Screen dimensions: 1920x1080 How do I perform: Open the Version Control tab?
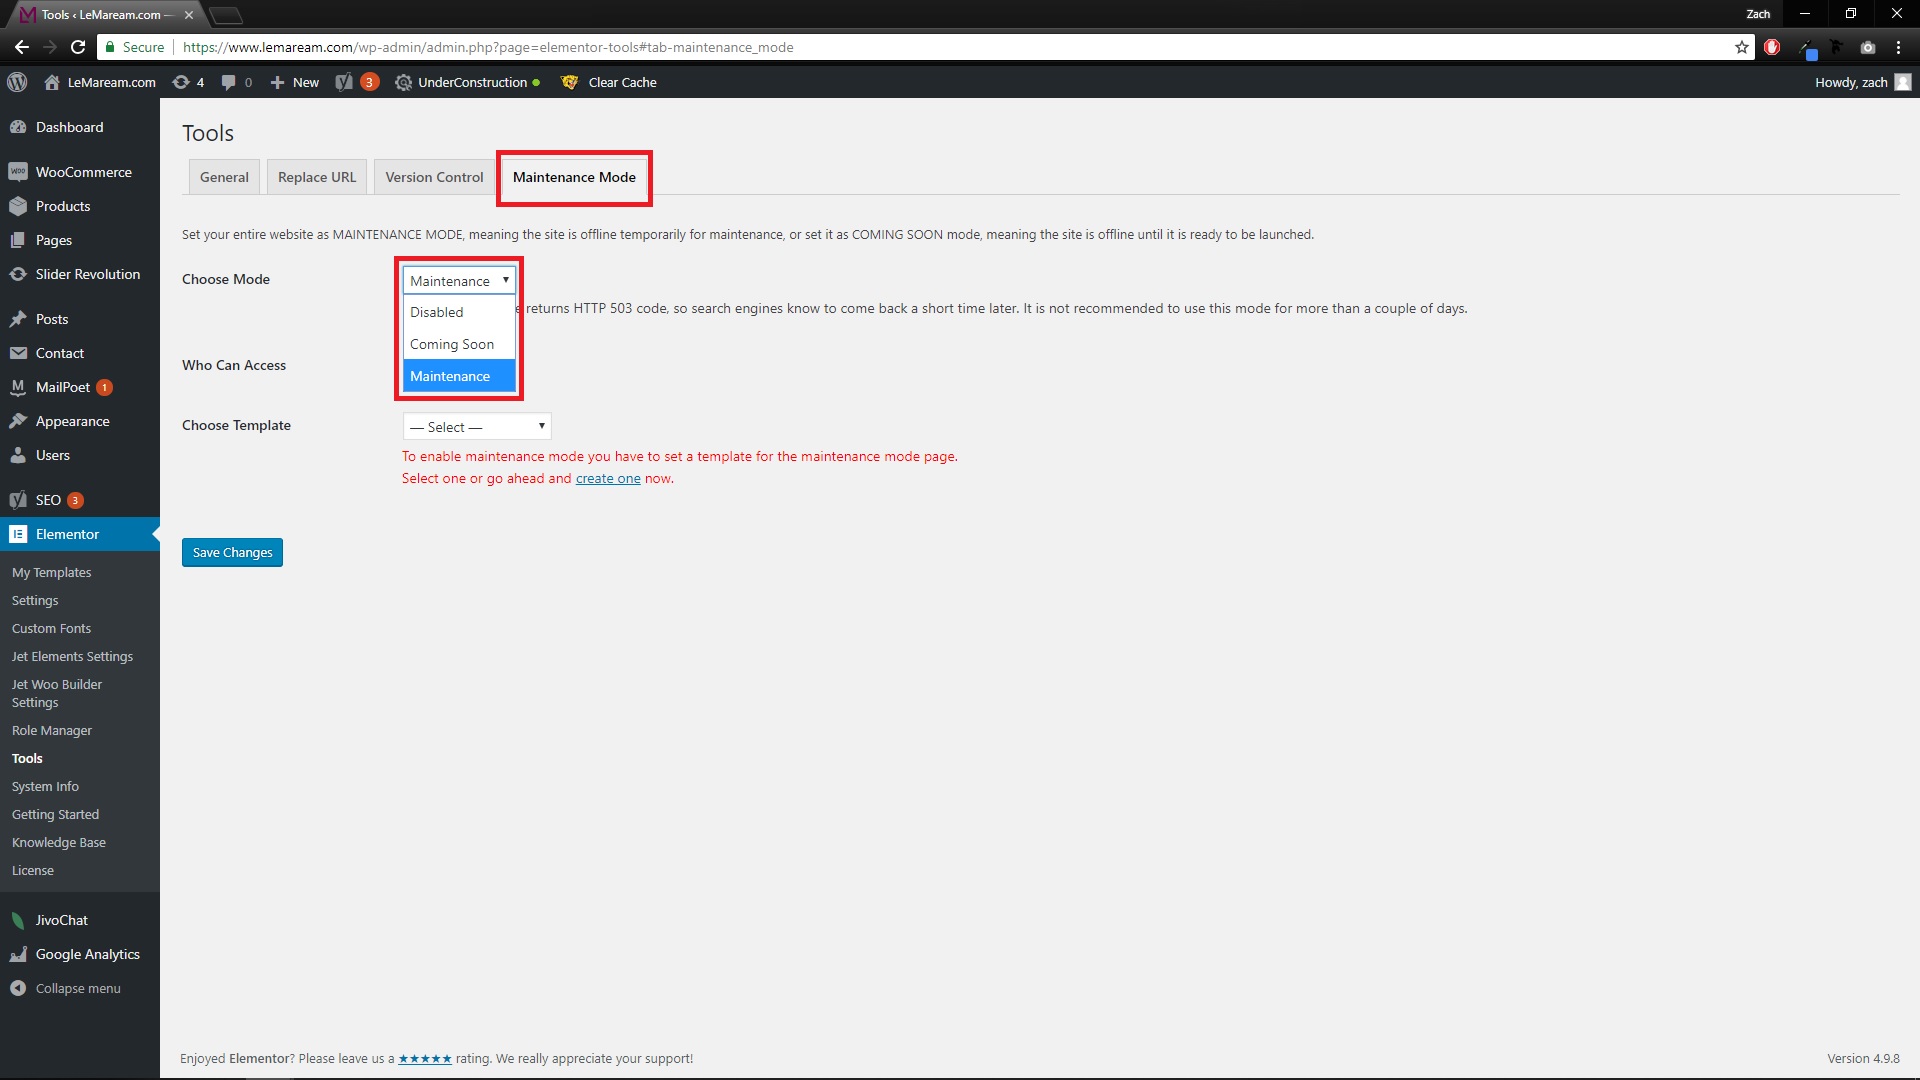[434, 177]
